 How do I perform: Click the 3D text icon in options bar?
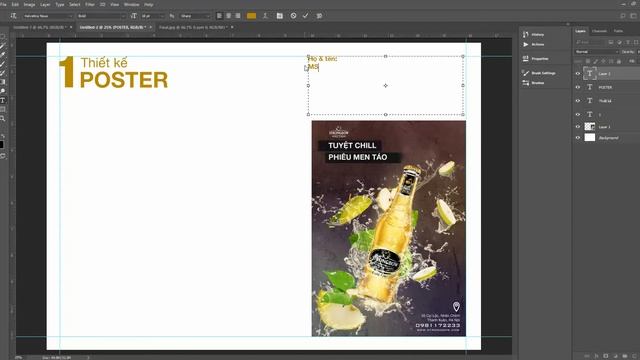pyautogui.click(x=319, y=16)
